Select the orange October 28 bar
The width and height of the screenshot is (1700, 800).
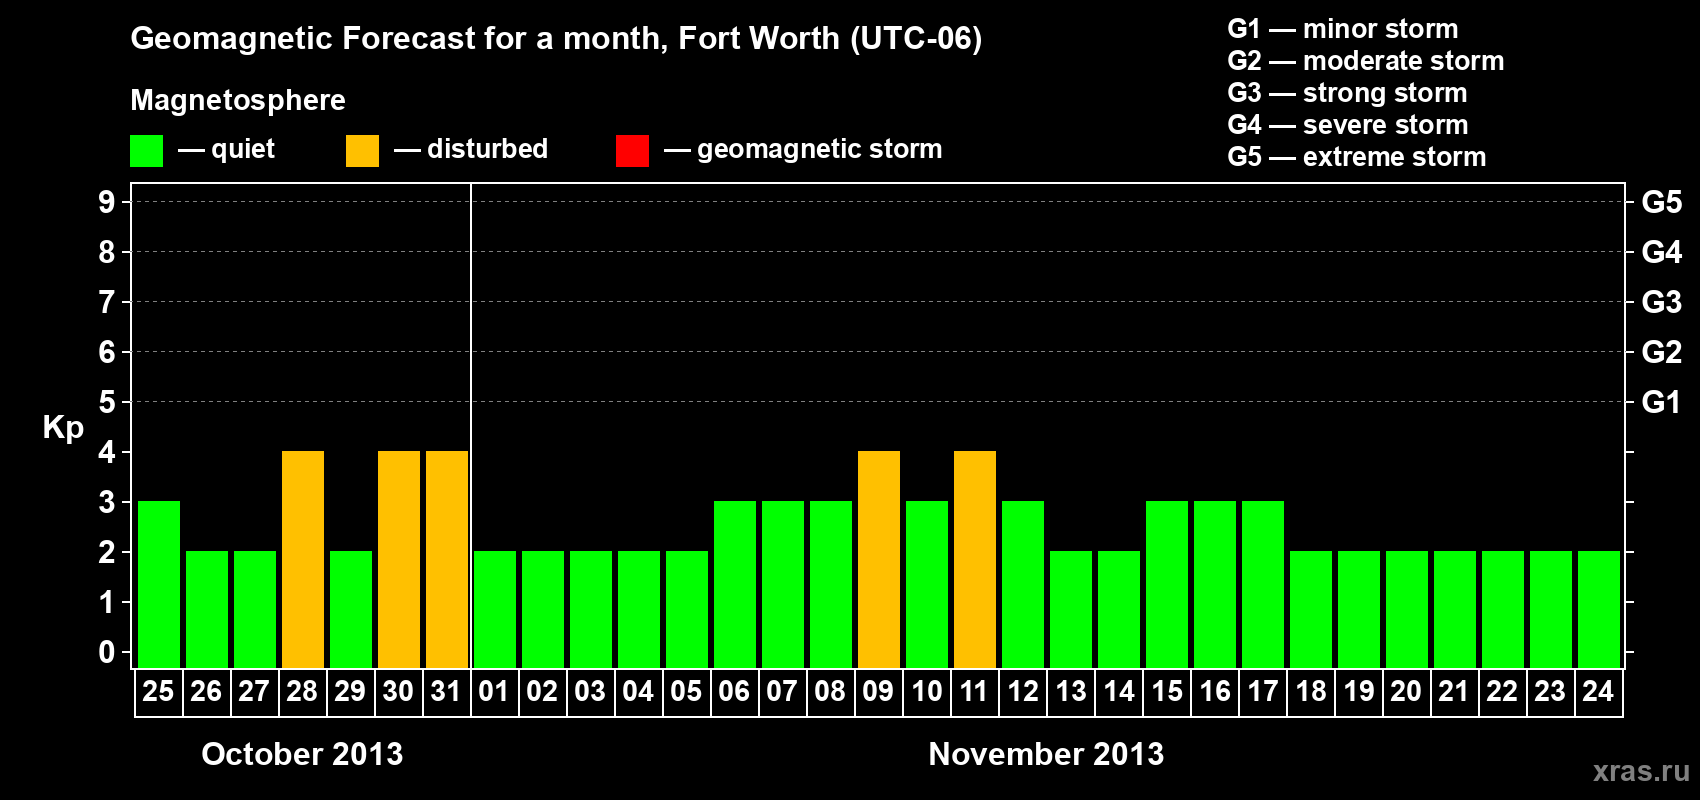coord(303,560)
